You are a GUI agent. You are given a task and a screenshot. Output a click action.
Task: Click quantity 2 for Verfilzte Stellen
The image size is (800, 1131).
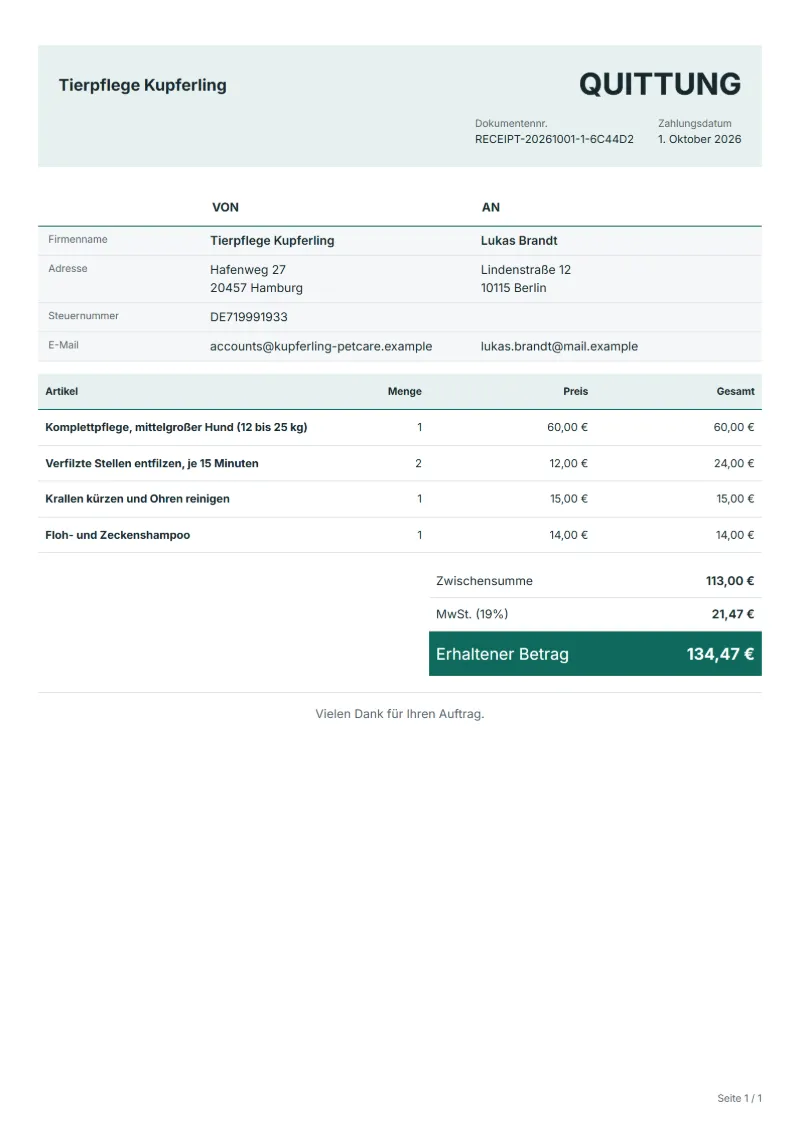418,464
